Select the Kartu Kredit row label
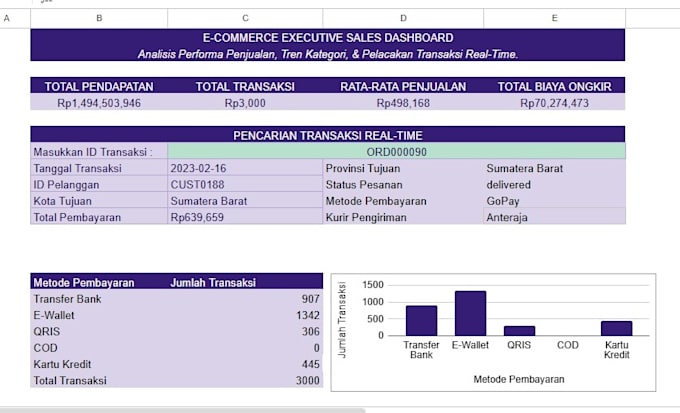This screenshot has height=413, width=680. [62, 364]
